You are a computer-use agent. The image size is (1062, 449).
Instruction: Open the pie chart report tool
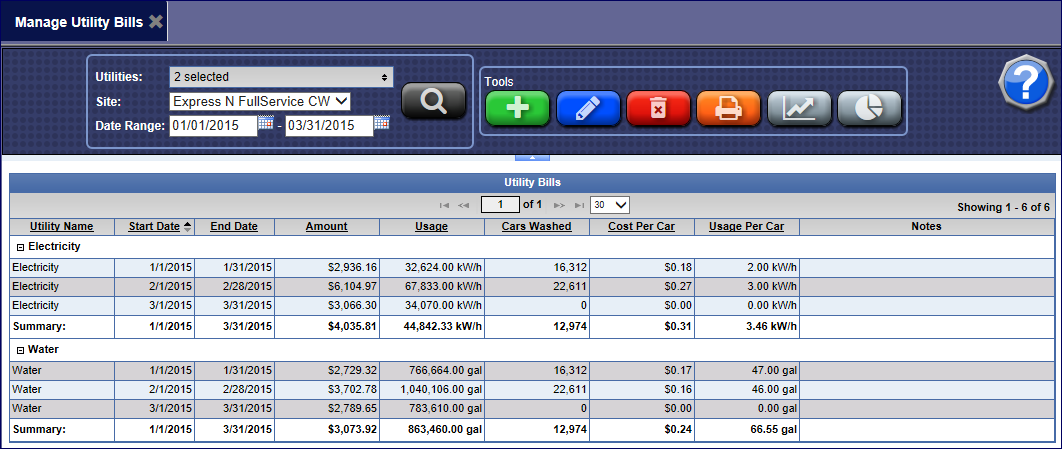tap(869, 108)
